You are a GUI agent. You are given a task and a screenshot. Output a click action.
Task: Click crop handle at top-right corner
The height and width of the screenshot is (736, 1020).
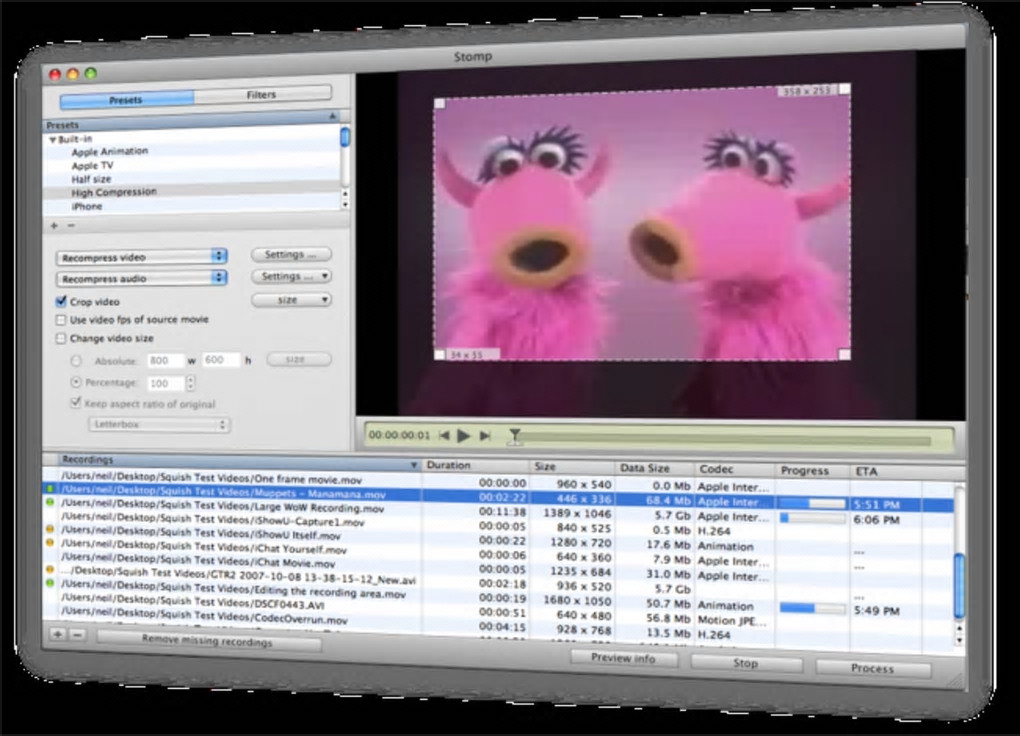tap(844, 89)
